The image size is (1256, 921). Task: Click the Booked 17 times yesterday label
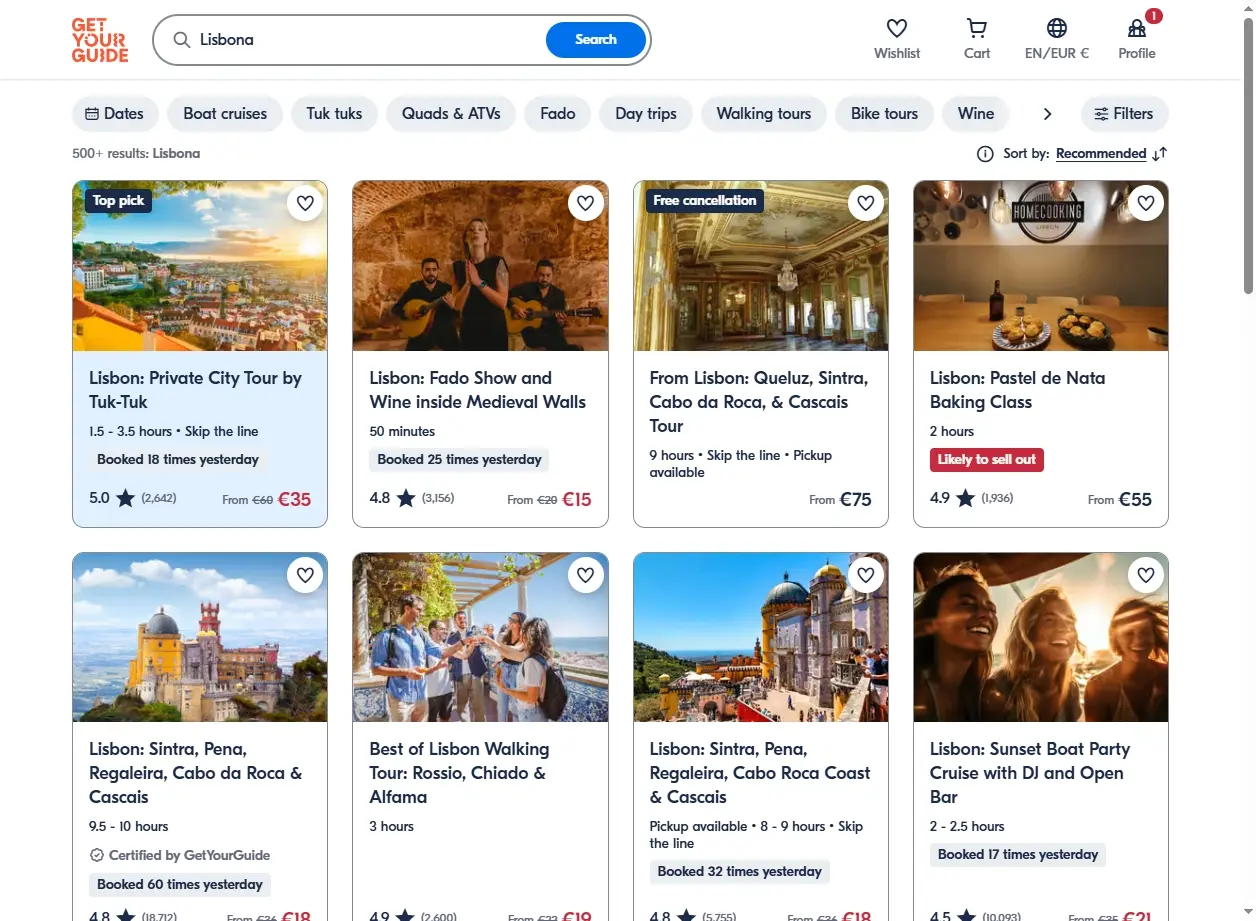point(1018,855)
